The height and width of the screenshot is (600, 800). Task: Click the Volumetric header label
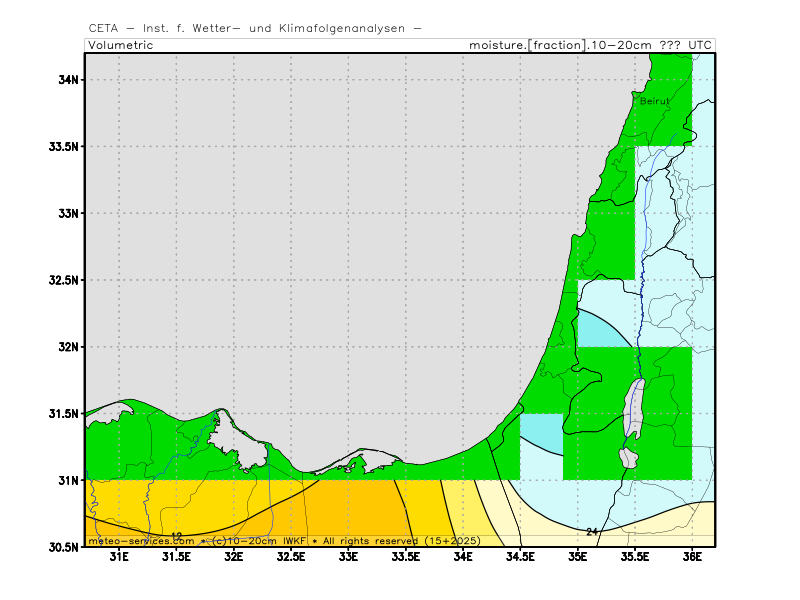point(120,45)
